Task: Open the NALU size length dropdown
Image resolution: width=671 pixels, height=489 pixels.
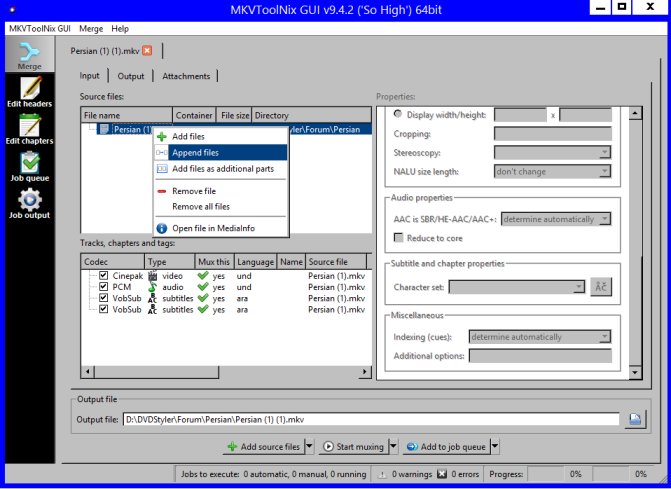Action: 552,172
